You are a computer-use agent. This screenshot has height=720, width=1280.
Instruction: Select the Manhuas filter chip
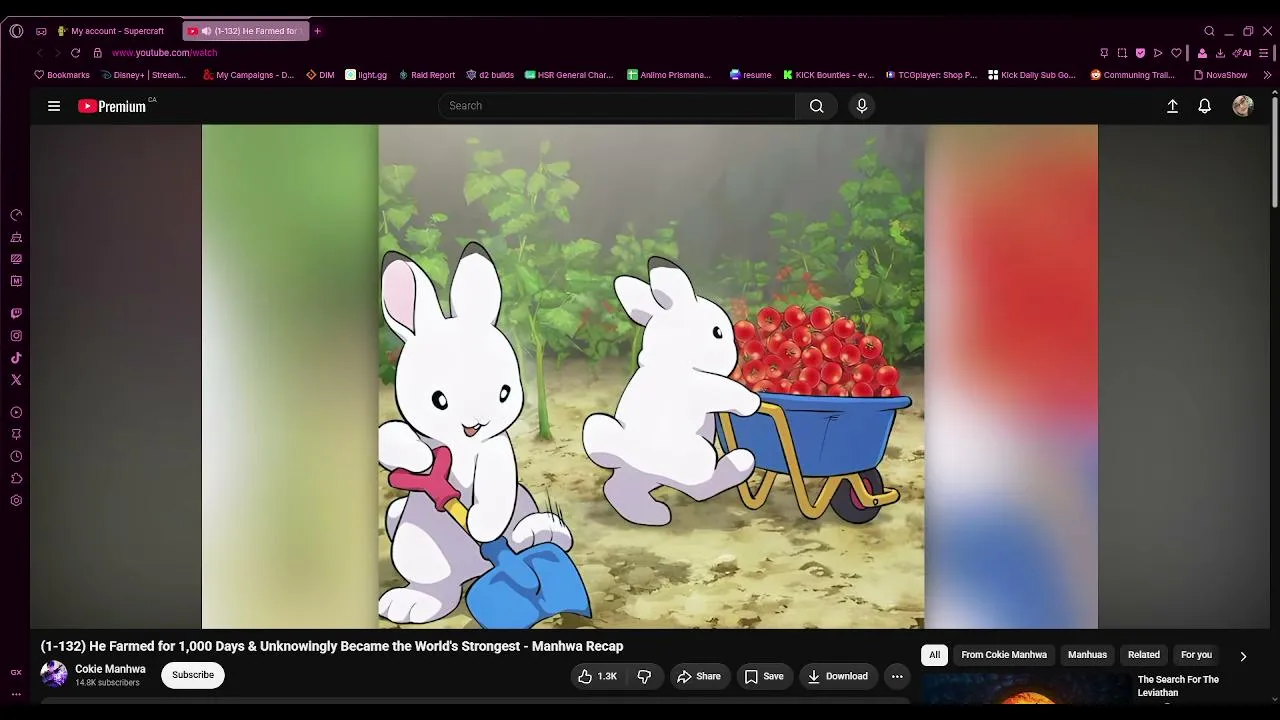(1087, 655)
